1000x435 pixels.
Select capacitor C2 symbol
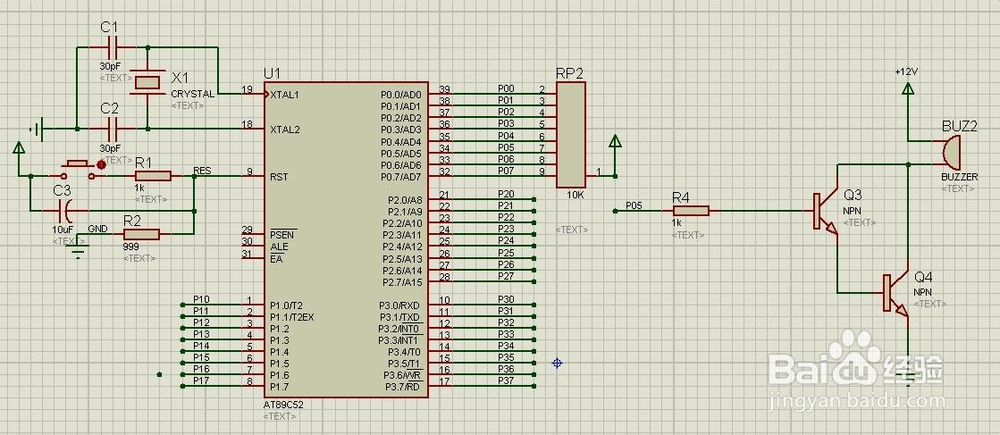[x=112, y=129]
